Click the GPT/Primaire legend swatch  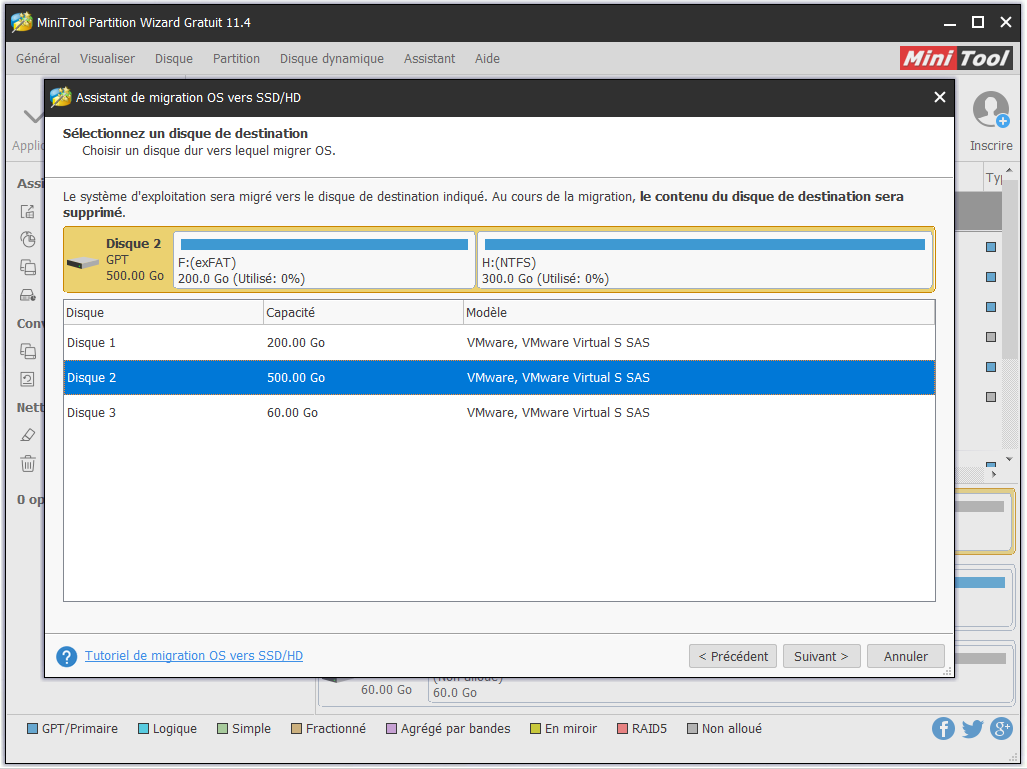[32, 729]
